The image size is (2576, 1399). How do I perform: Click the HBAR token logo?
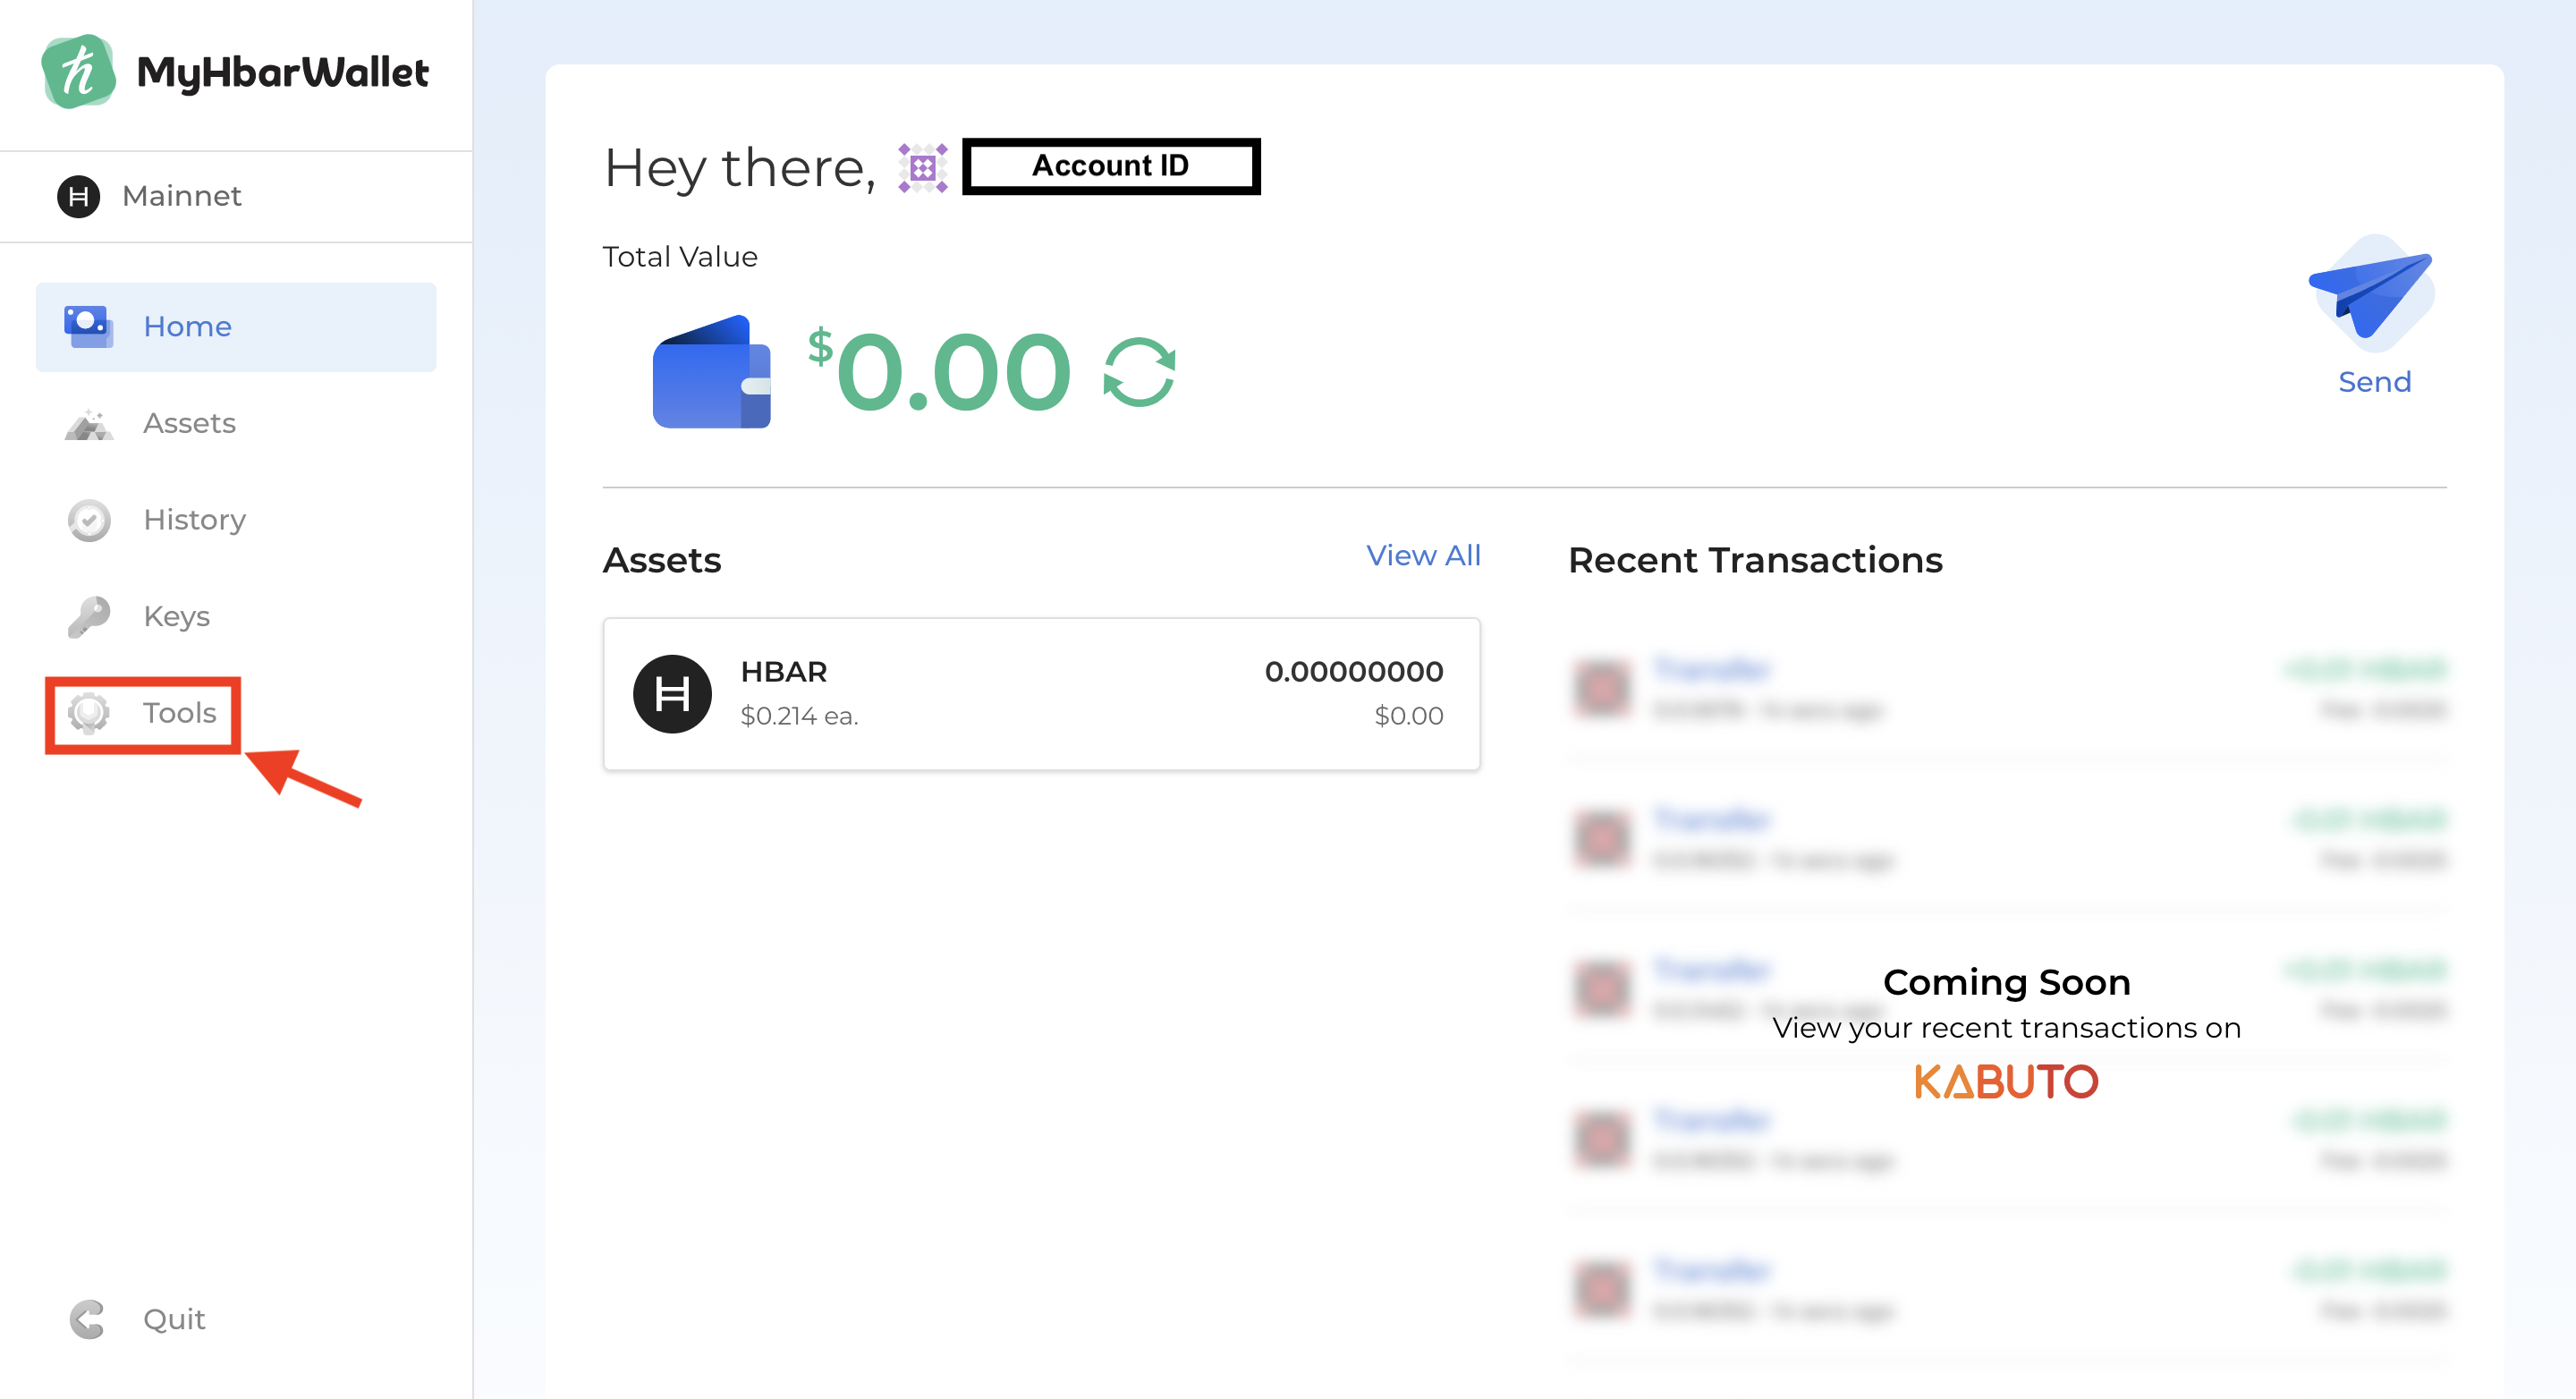point(672,693)
